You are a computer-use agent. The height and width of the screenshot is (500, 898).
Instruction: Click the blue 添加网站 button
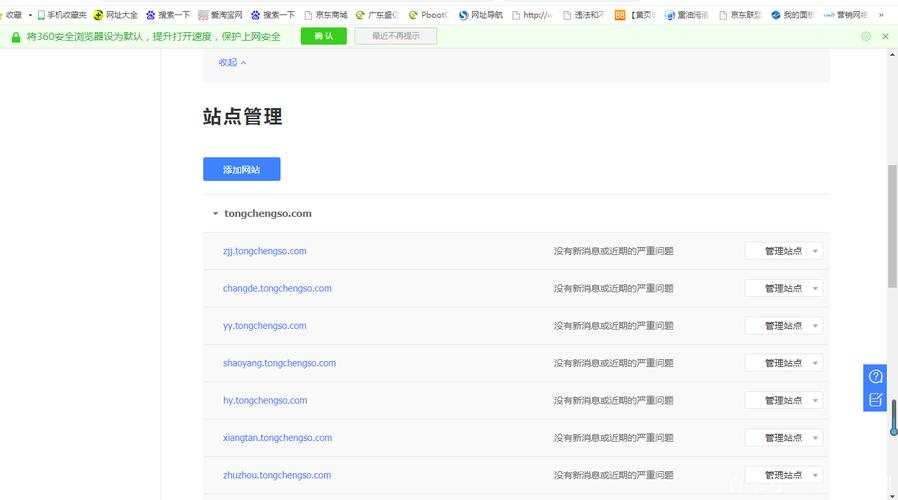tap(241, 169)
